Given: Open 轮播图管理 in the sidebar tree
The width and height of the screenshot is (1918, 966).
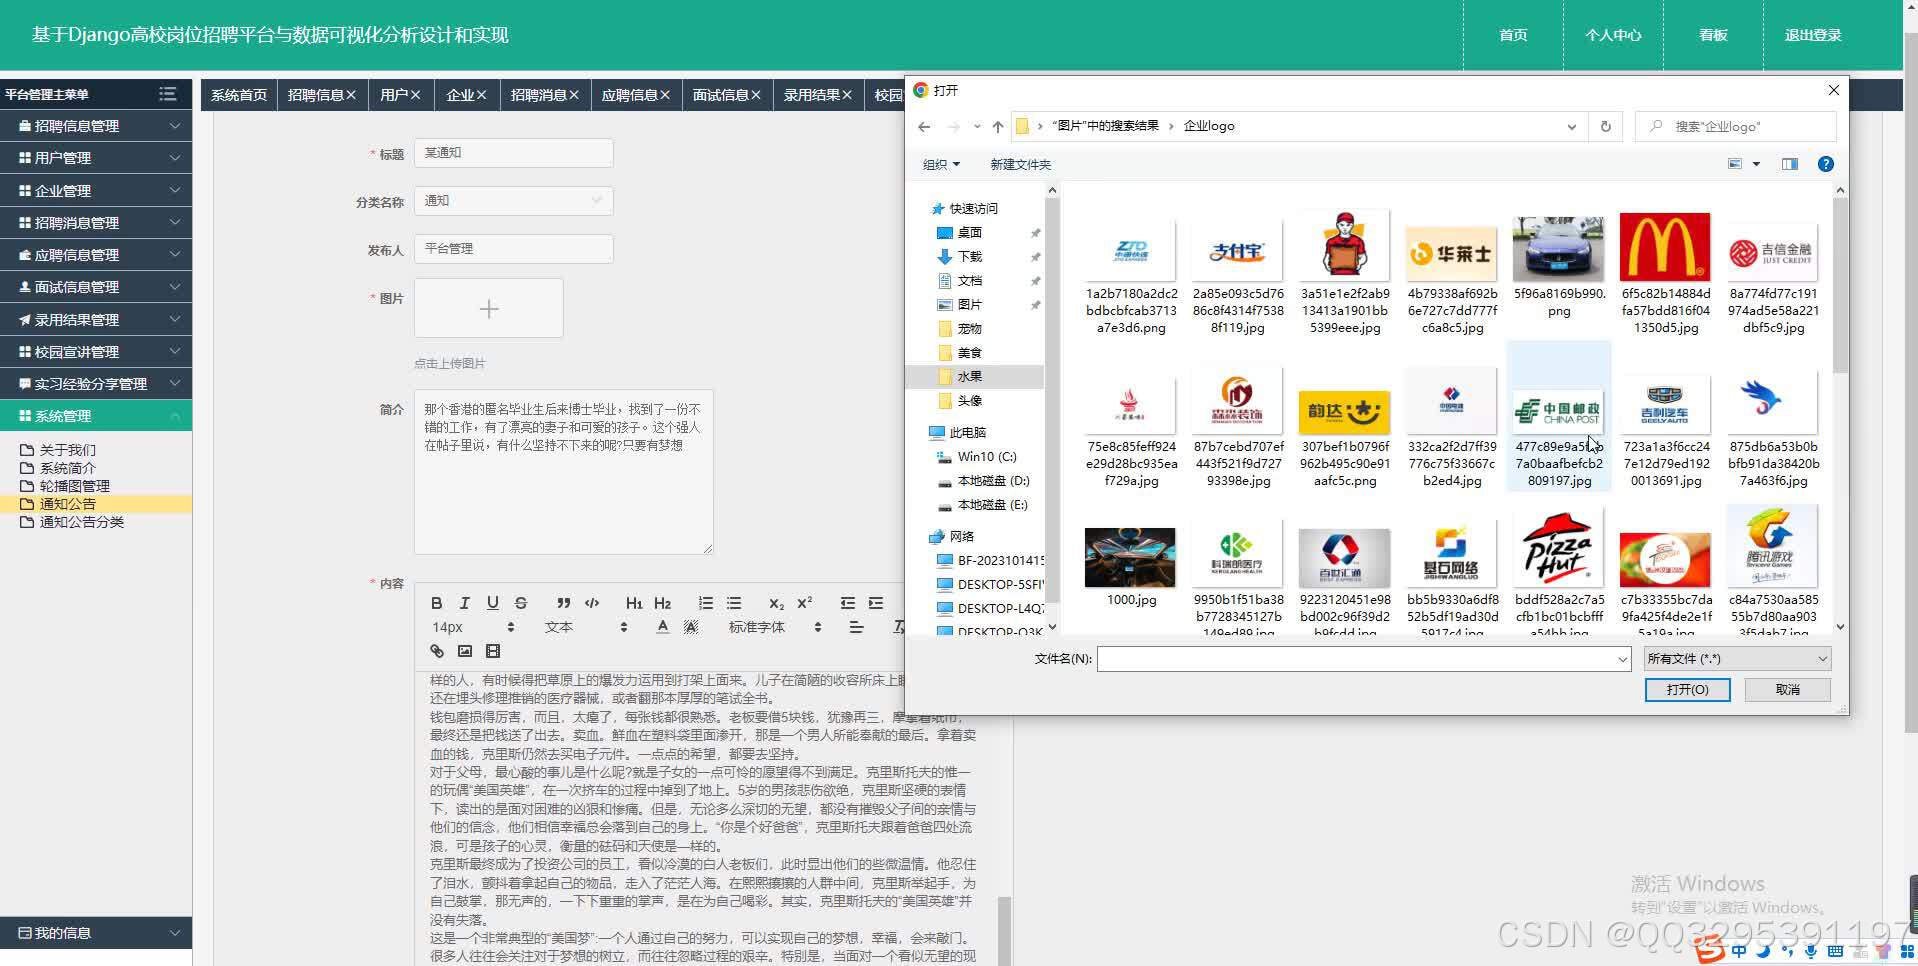Looking at the screenshot, I should [74, 486].
